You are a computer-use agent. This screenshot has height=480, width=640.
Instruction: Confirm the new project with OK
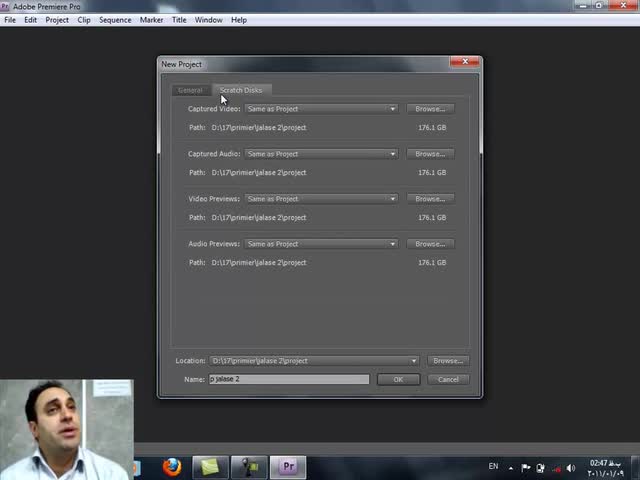click(398, 380)
